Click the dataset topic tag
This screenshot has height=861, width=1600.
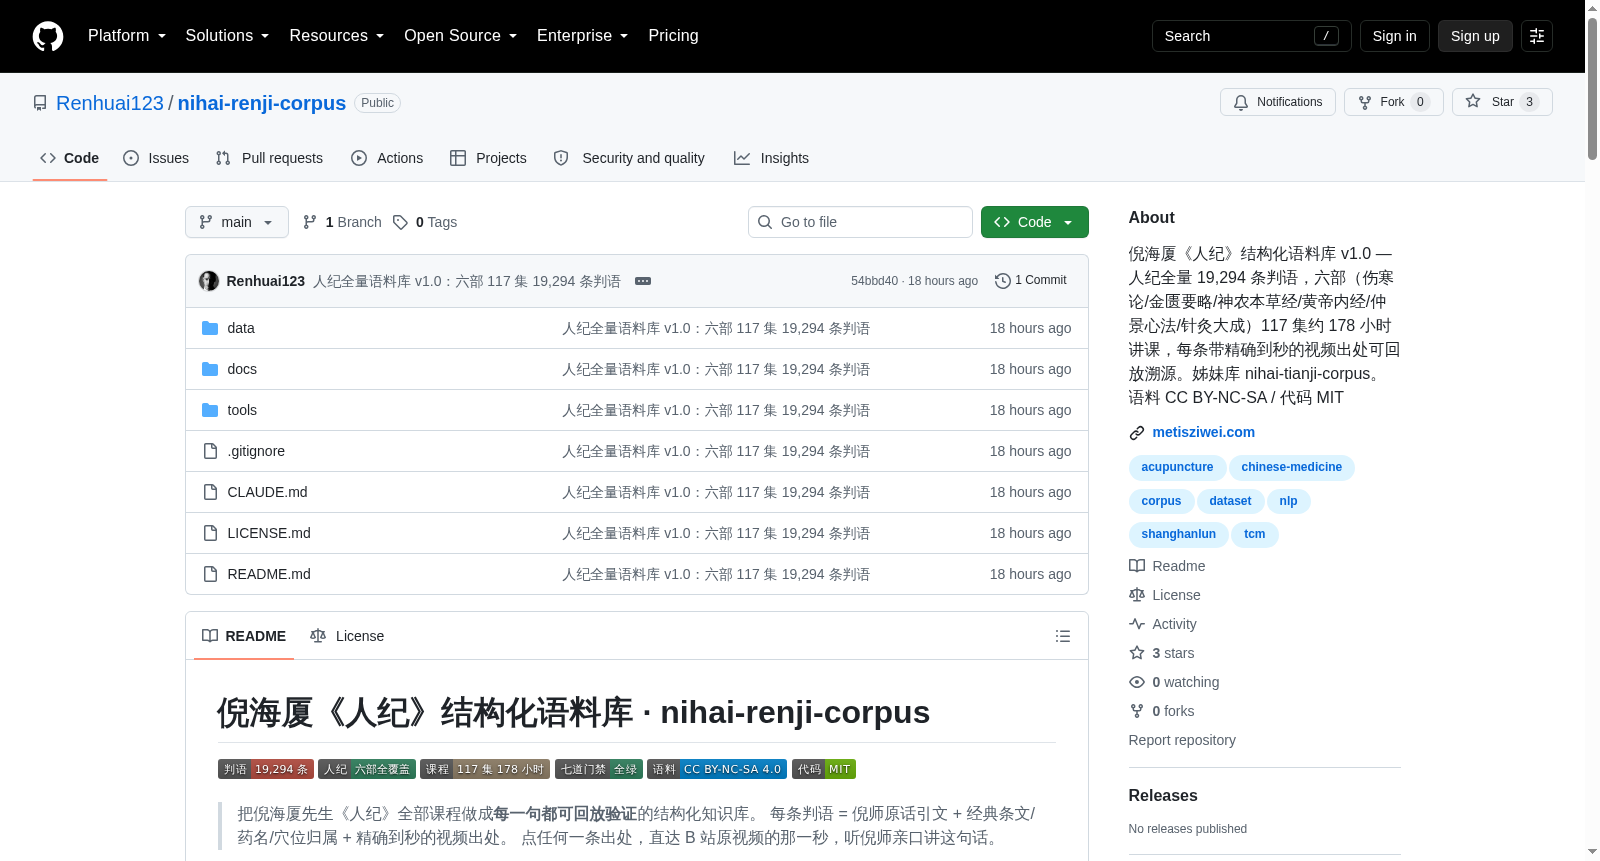[1230, 501]
